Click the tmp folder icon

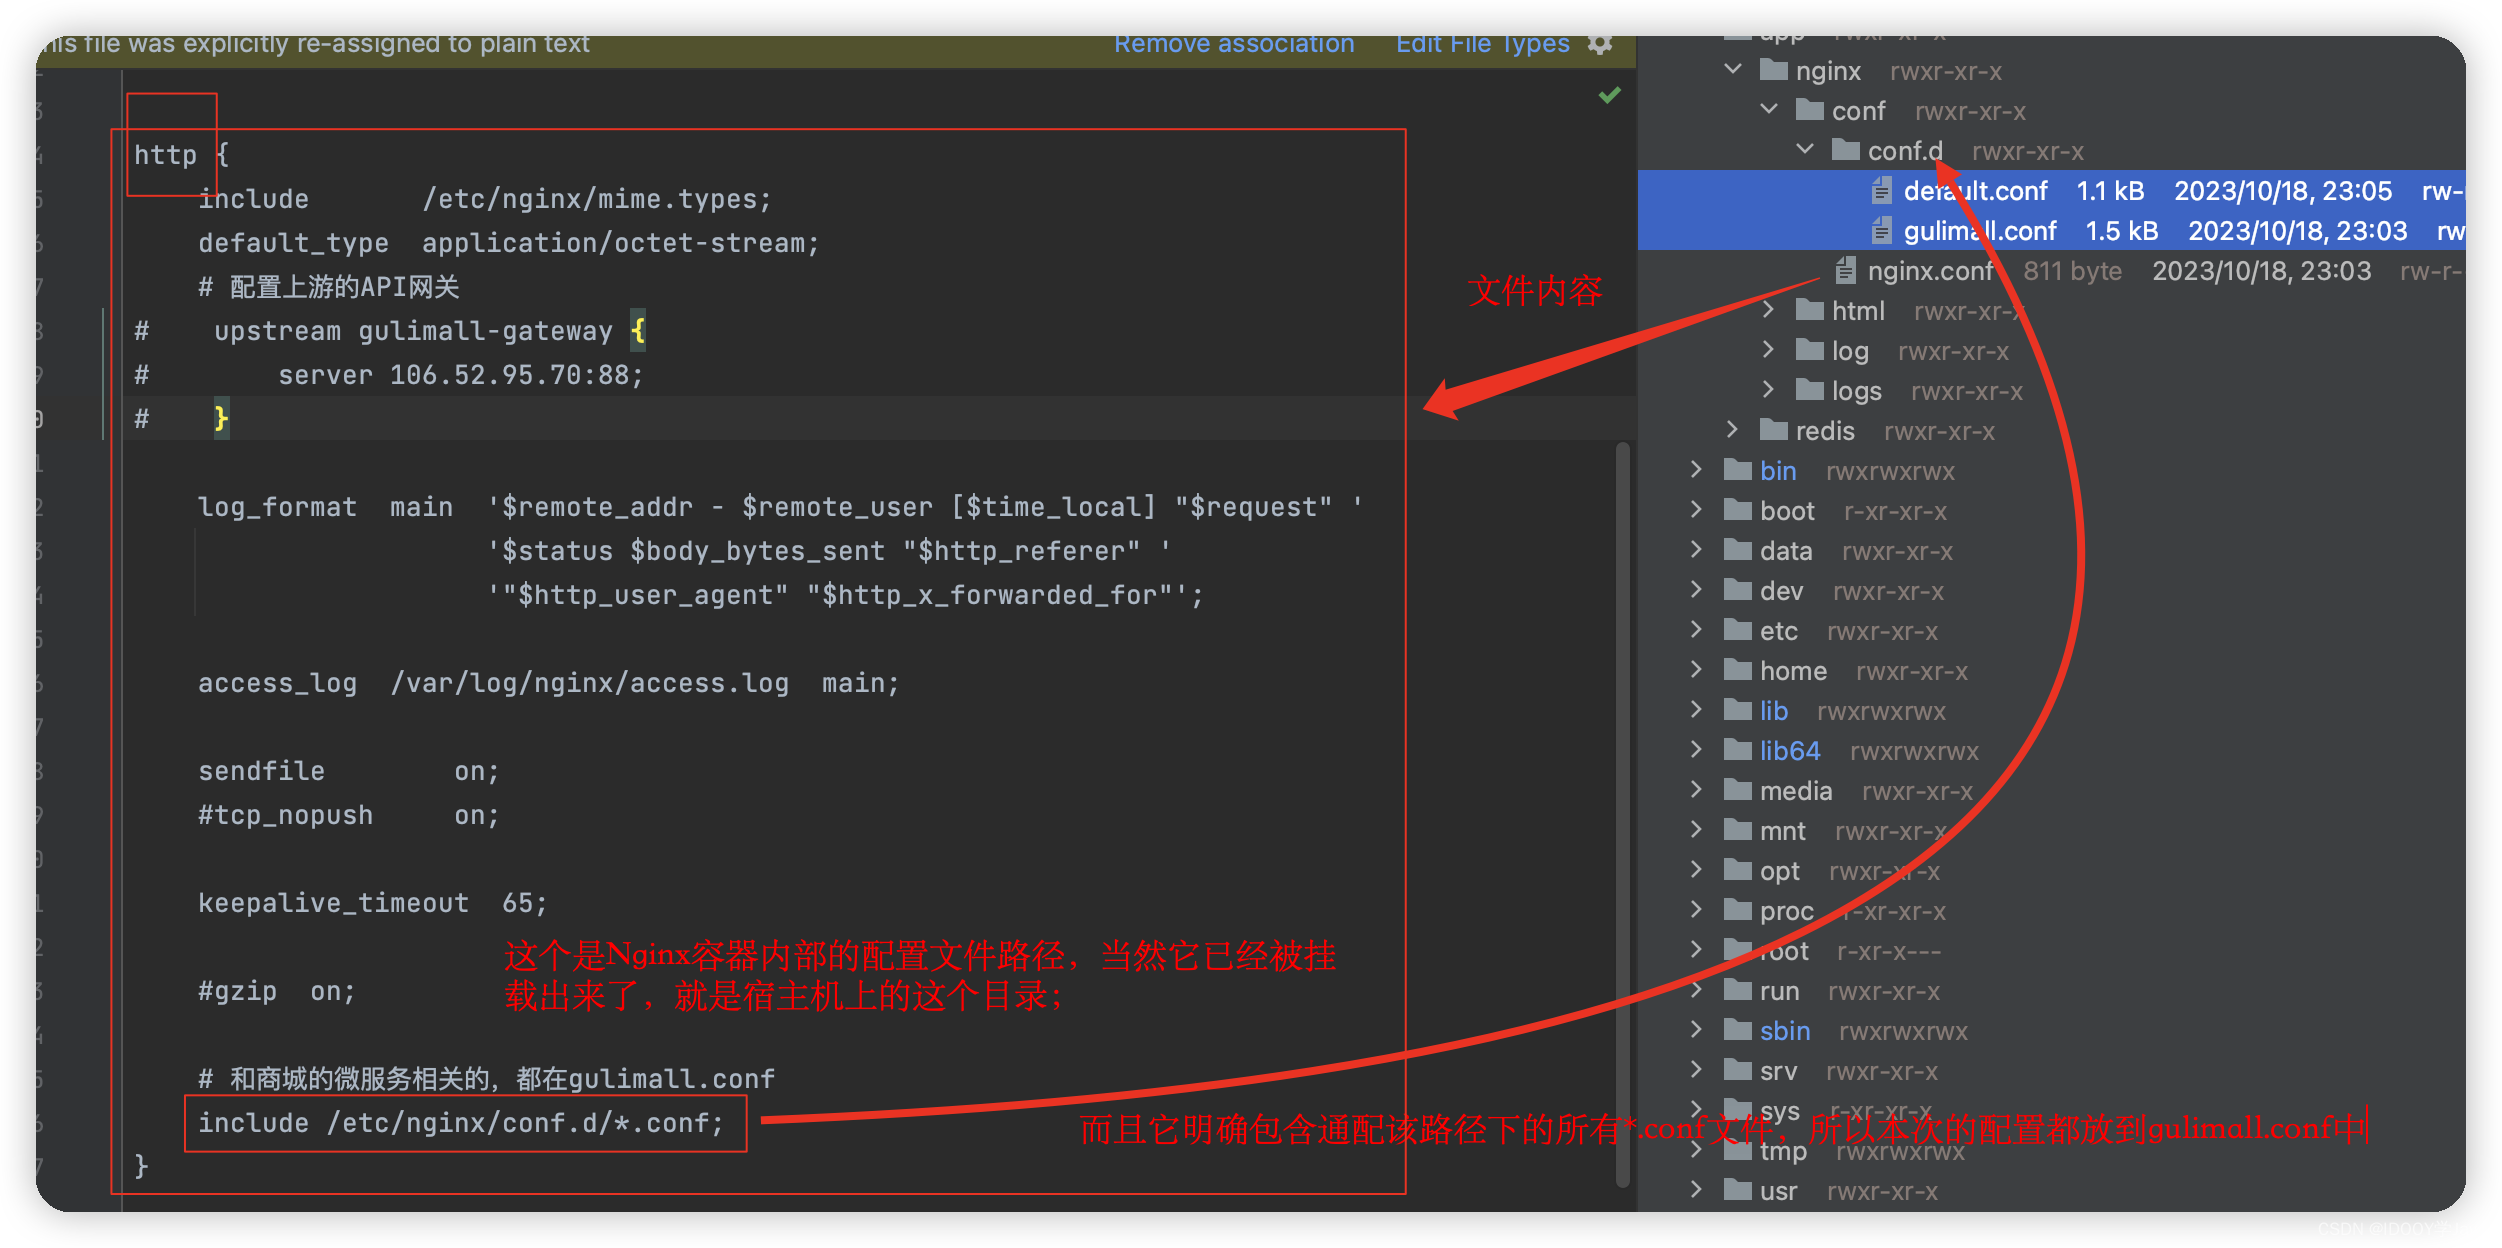pos(1738,1150)
